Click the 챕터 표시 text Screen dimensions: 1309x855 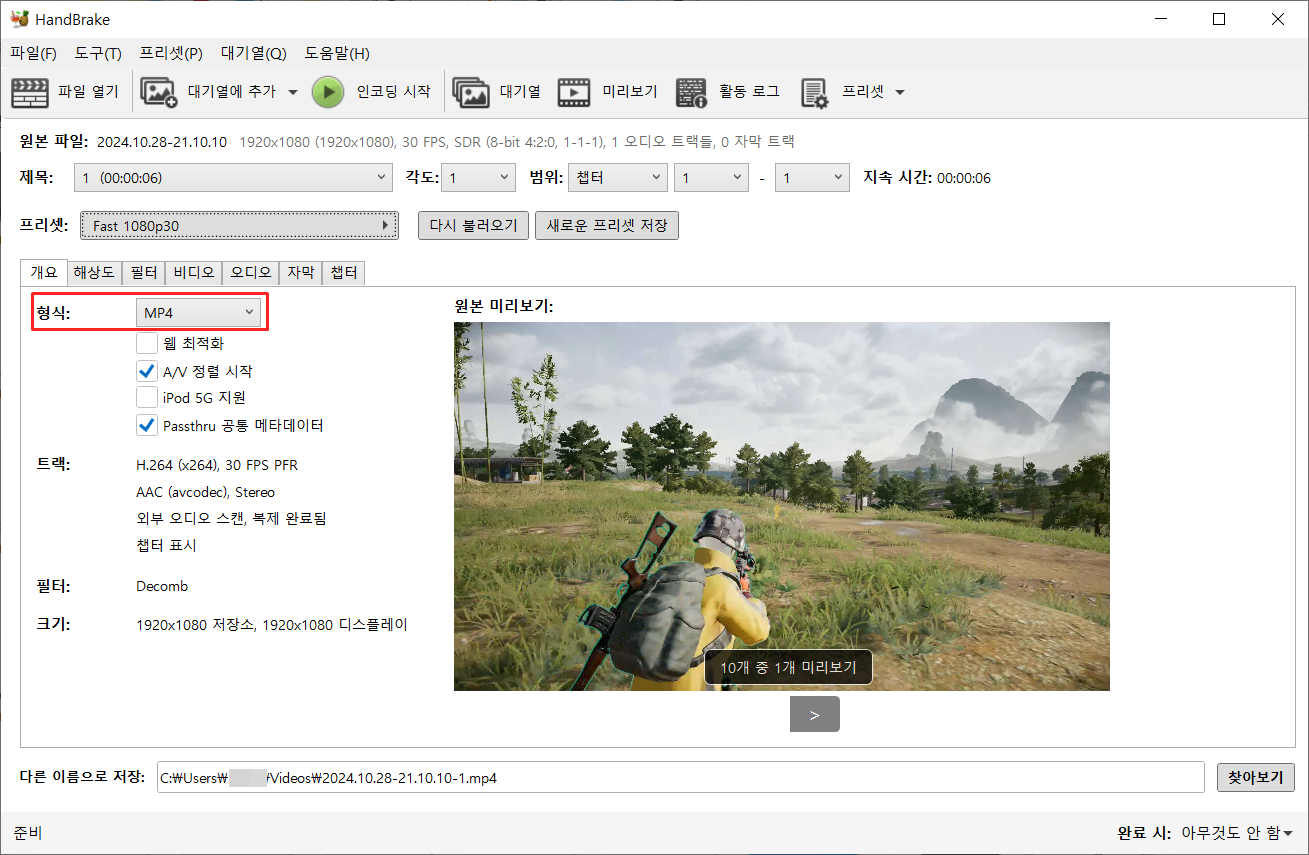pos(166,545)
